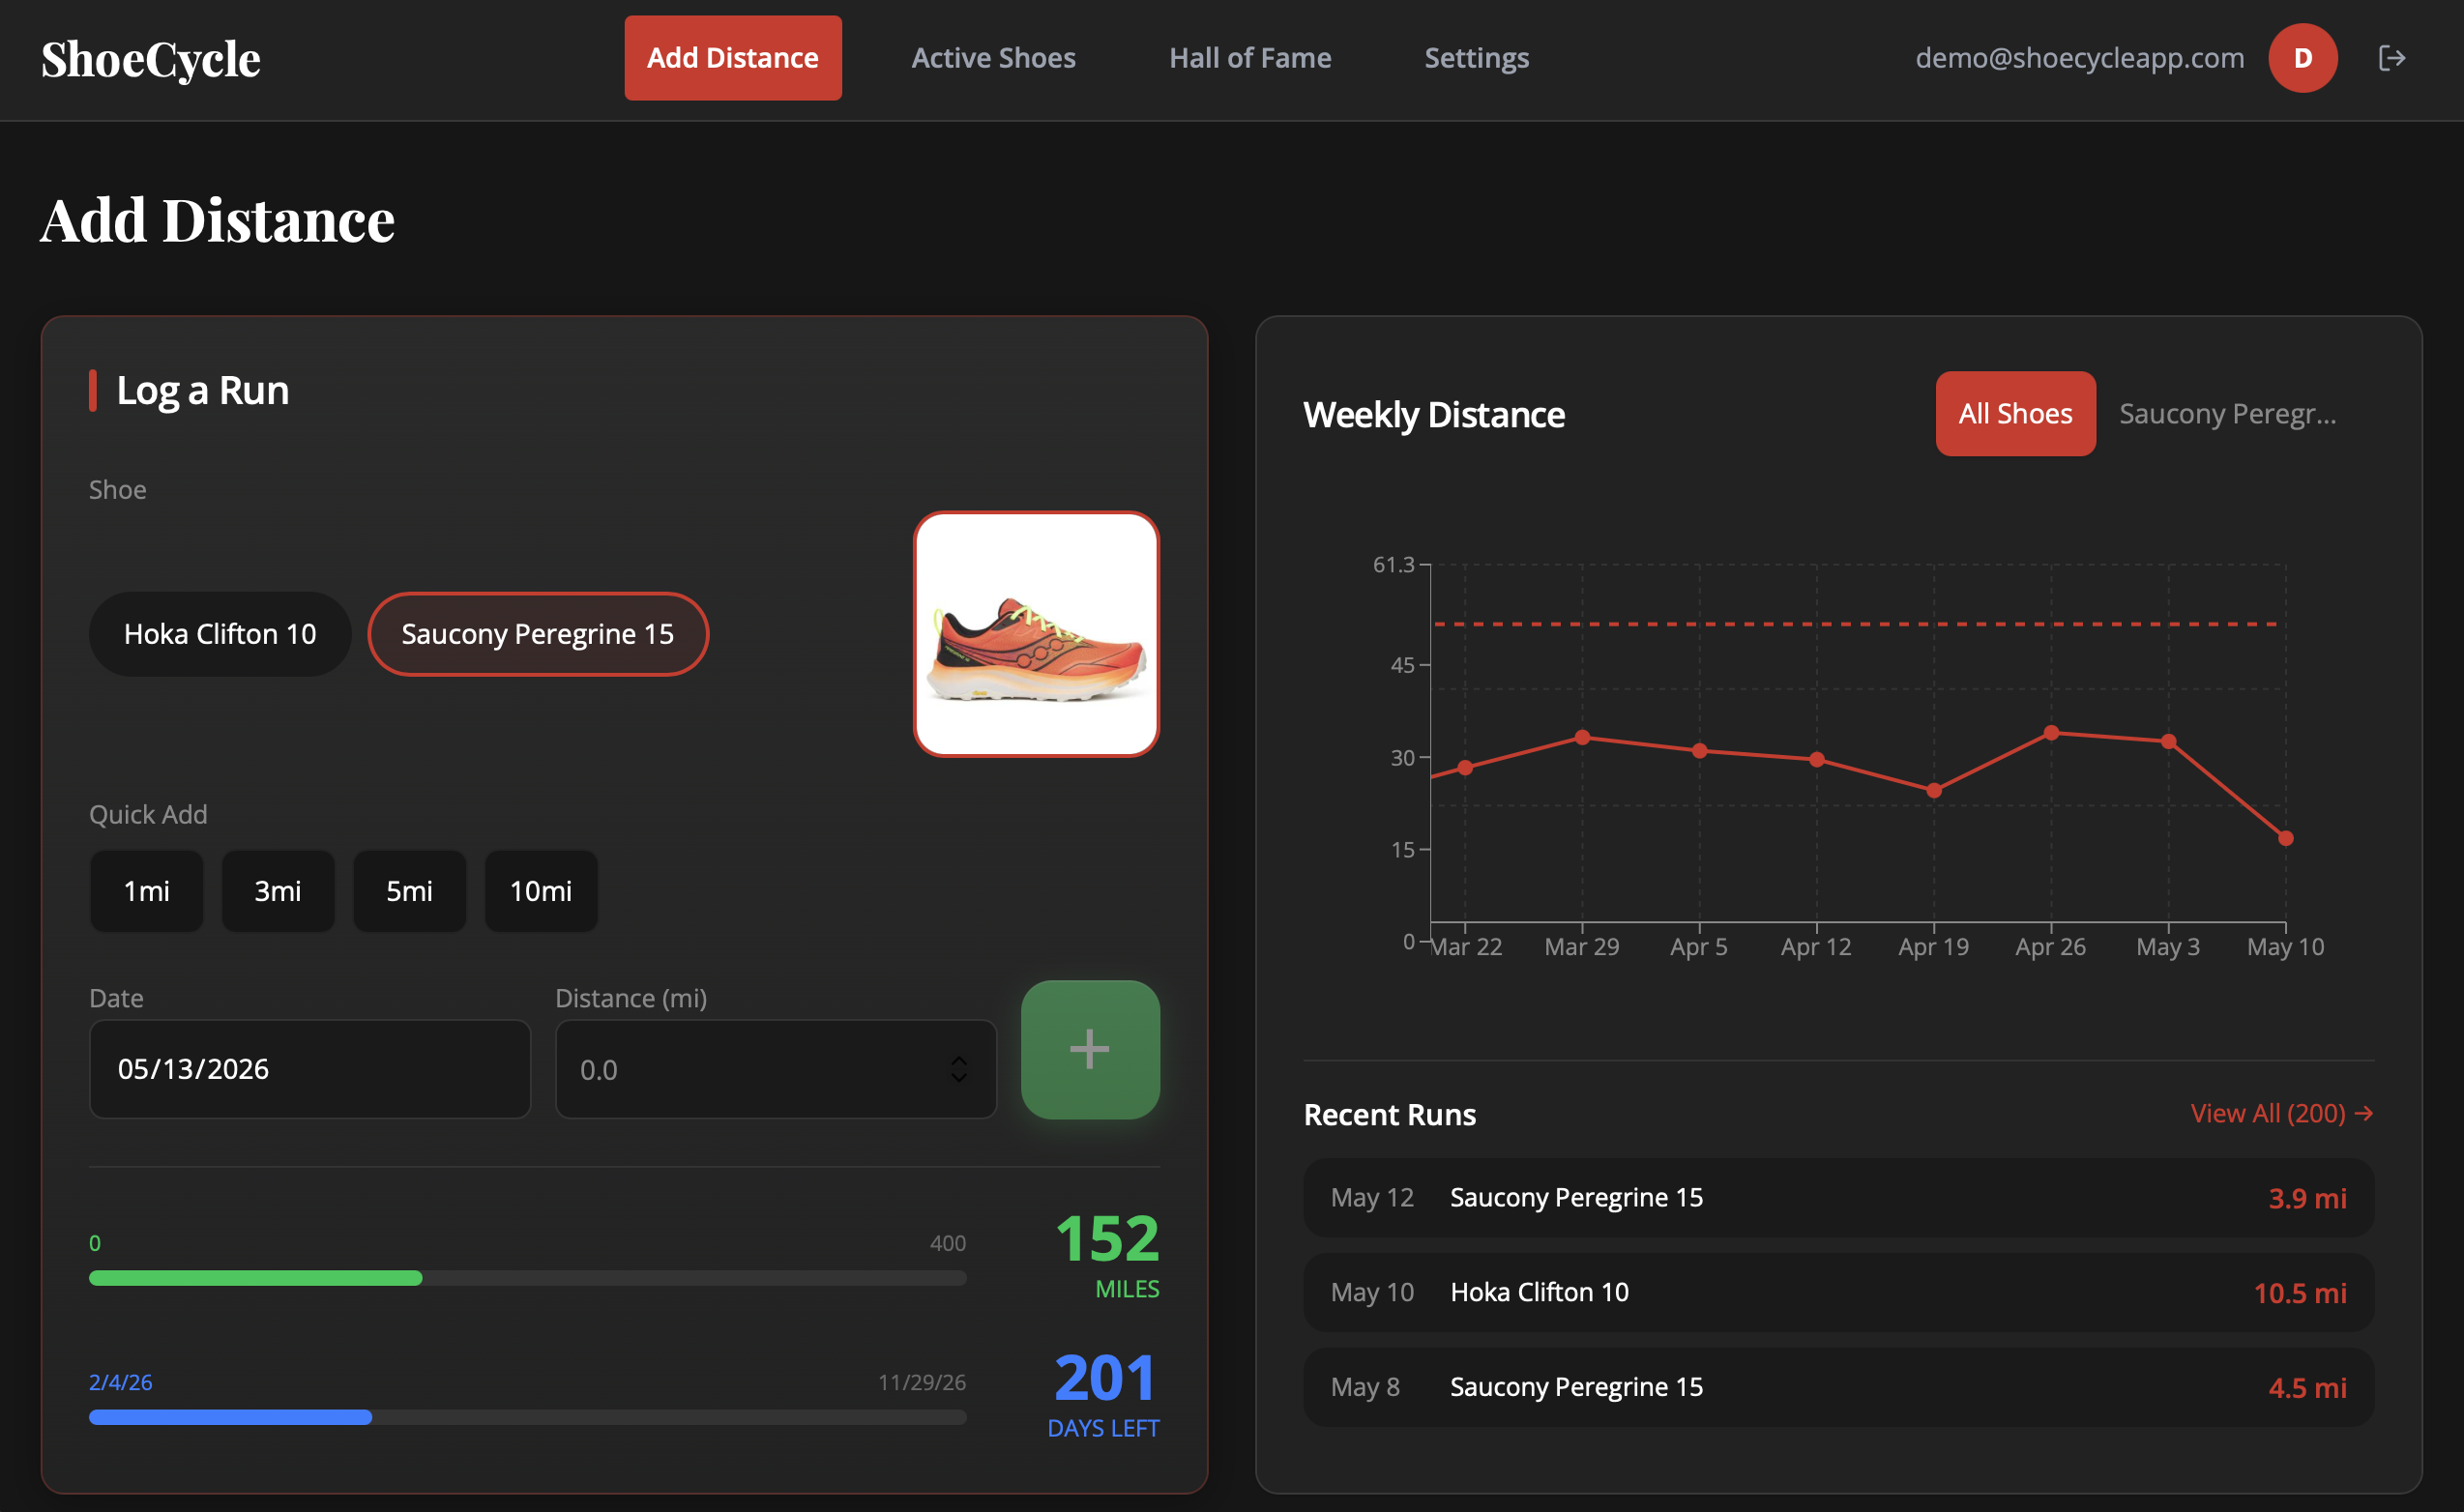
Task: Click the red dashed goal line
Action: pos(1857,624)
